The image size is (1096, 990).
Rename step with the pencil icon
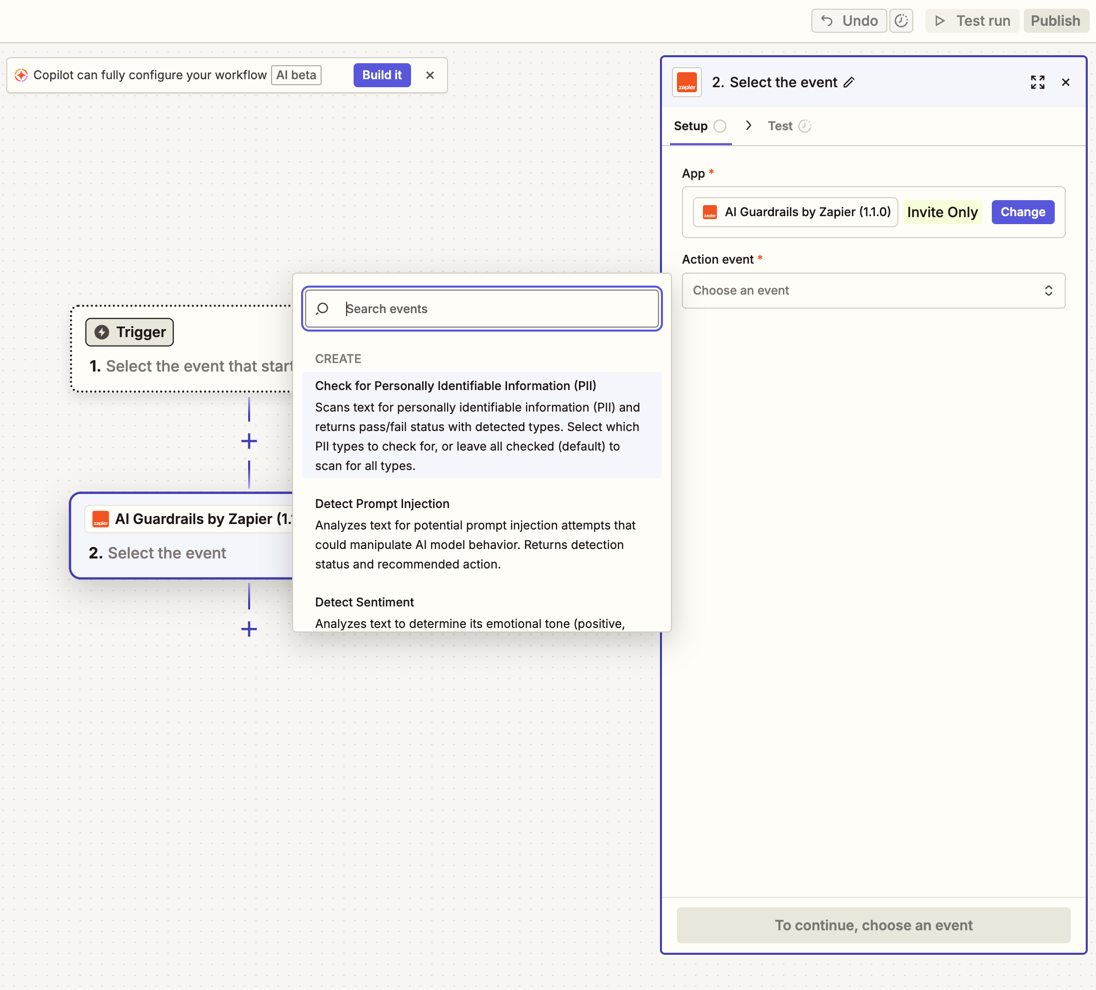pos(849,82)
